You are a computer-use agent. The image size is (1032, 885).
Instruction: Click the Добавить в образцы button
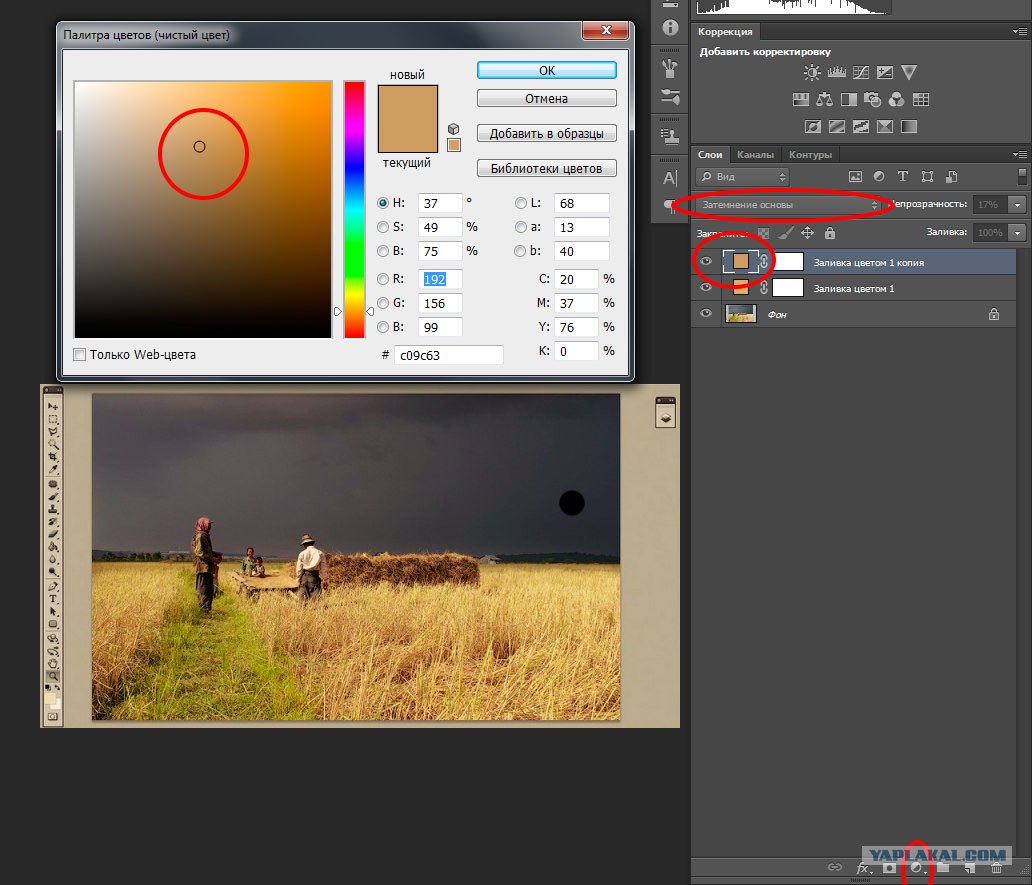click(546, 134)
